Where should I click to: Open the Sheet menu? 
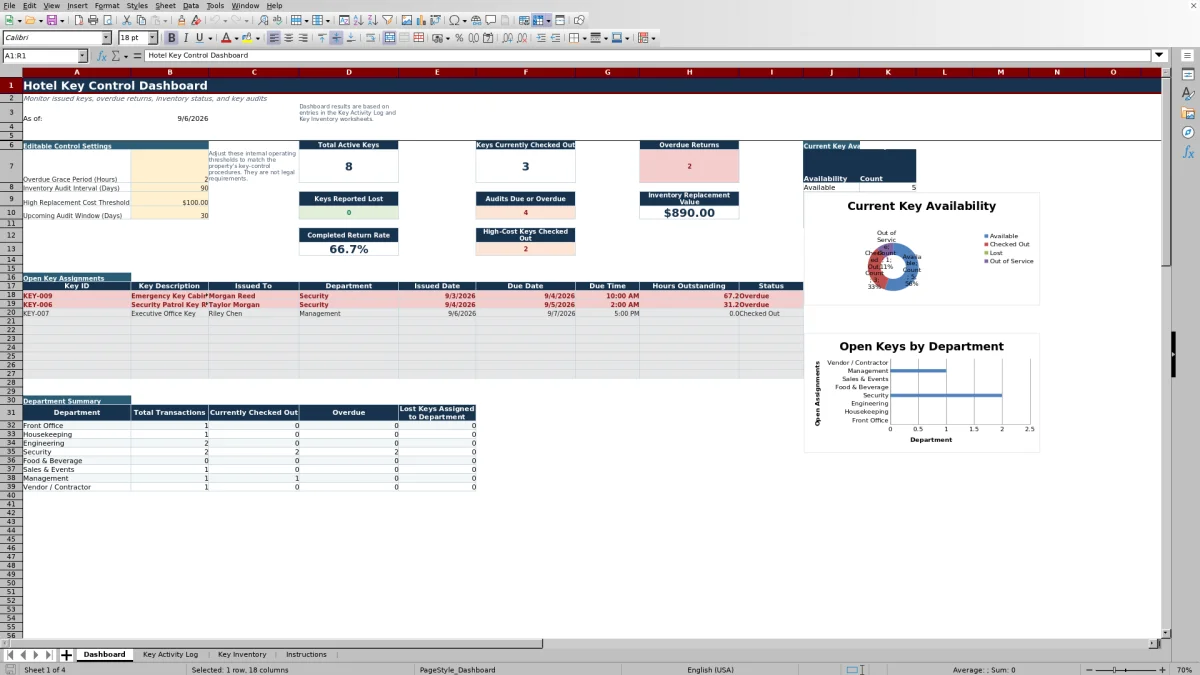[x=165, y=5]
